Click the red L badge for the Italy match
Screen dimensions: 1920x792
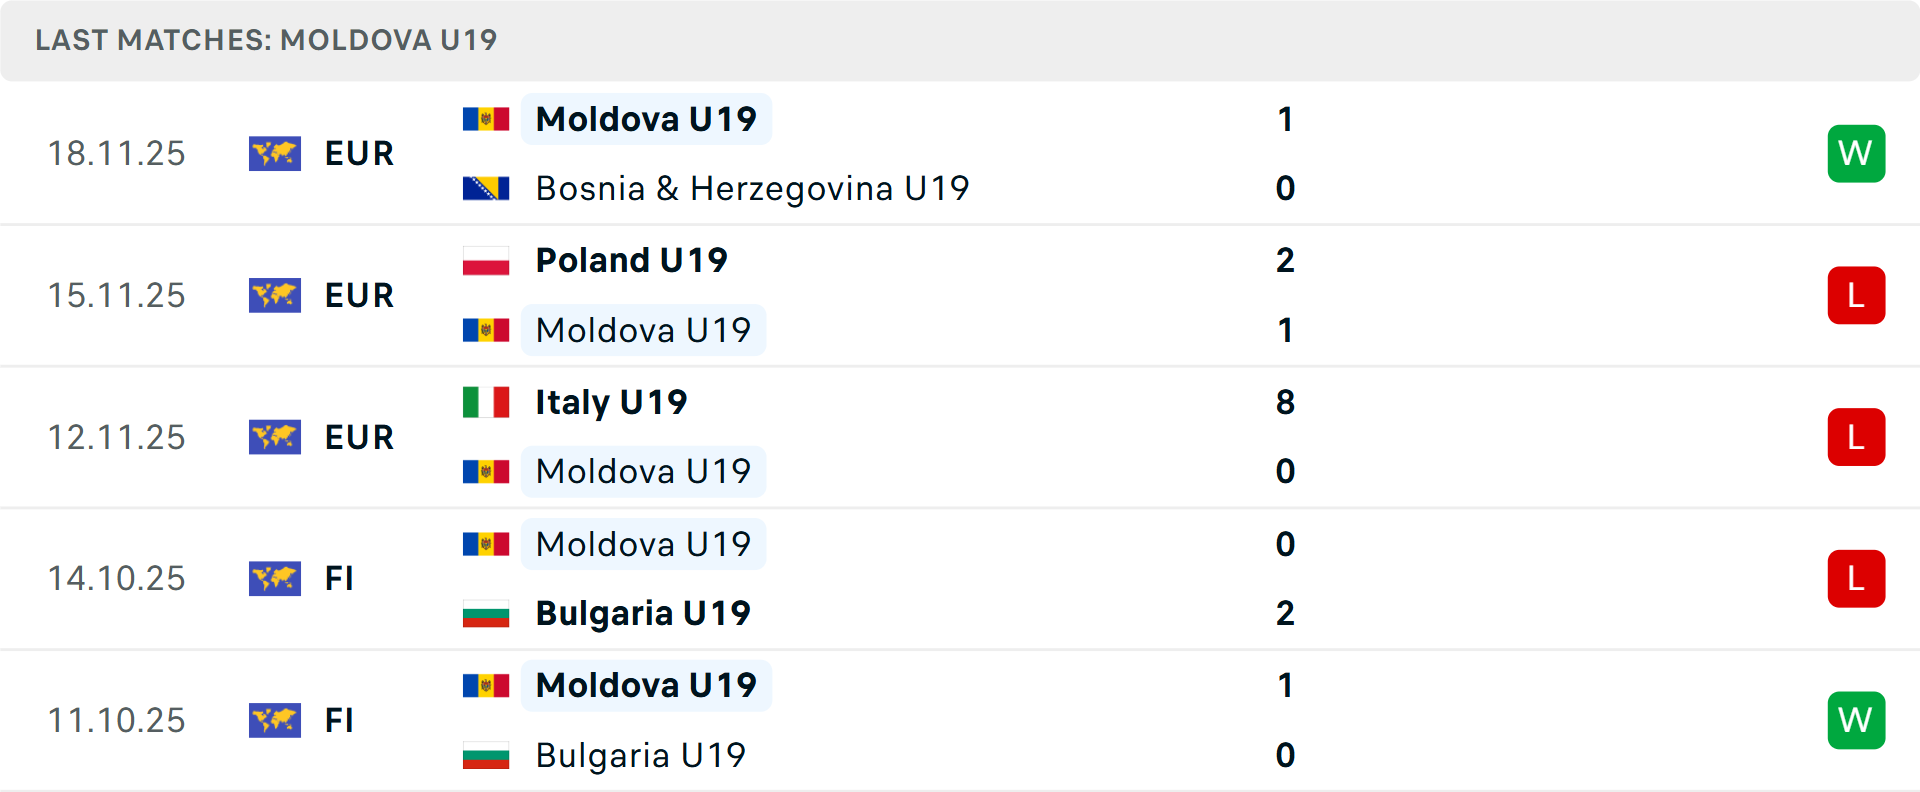click(1856, 437)
